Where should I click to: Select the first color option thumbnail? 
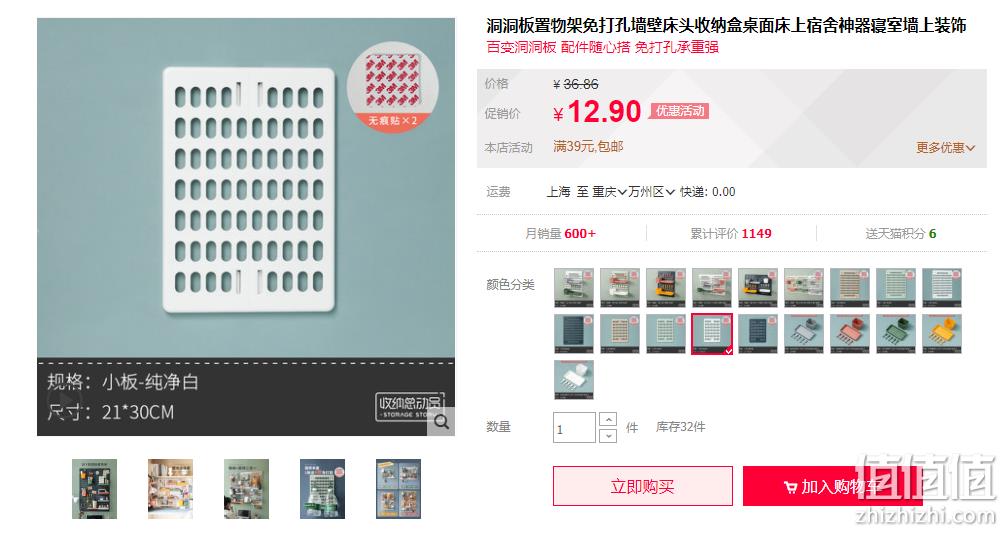pyautogui.click(x=574, y=288)
